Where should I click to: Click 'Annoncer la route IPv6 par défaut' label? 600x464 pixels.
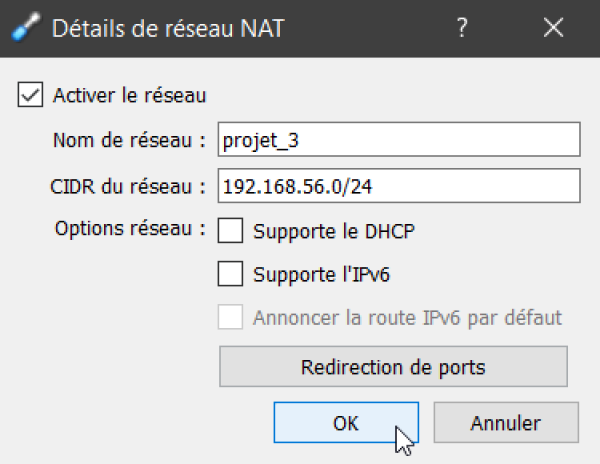pos(408,317)
